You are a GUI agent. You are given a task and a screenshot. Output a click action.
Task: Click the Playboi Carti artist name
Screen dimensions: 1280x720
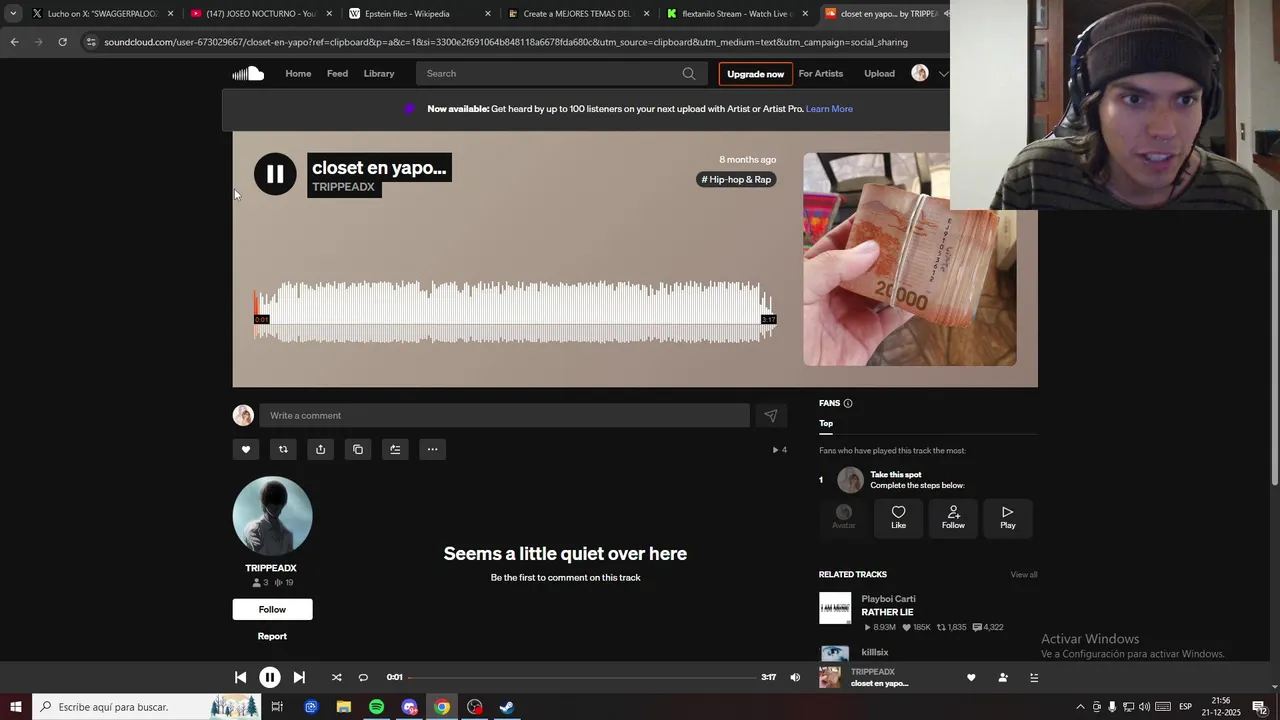(889, 599)
